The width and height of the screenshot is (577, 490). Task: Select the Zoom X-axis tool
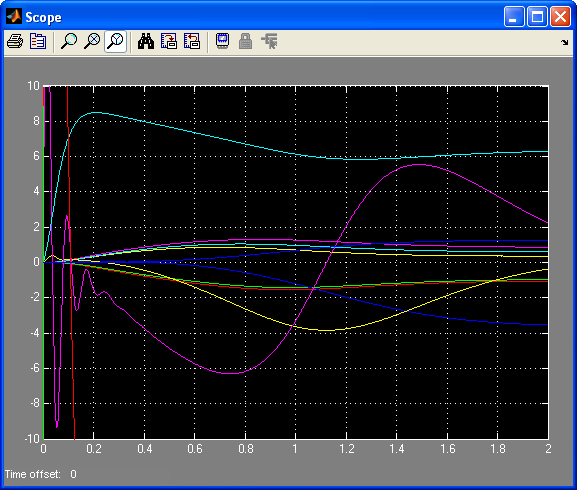point(92,41)
